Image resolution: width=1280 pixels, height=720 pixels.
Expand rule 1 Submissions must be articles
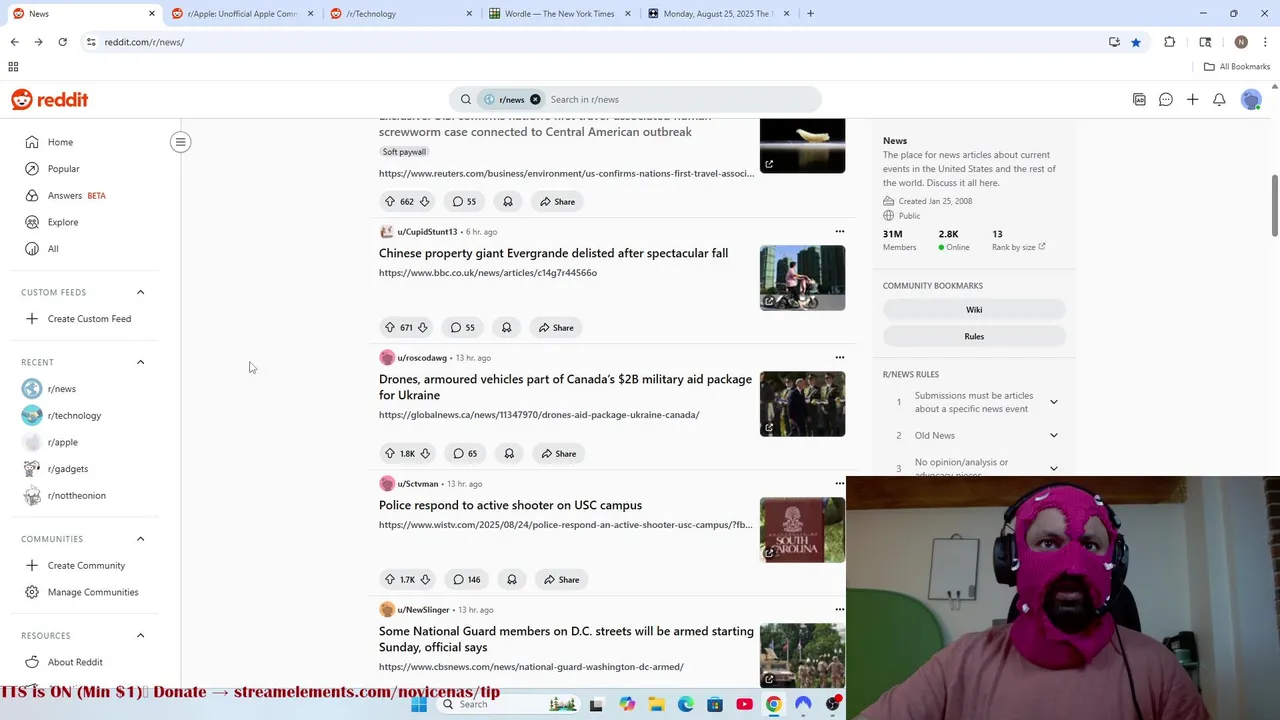tap(1053, 402)
